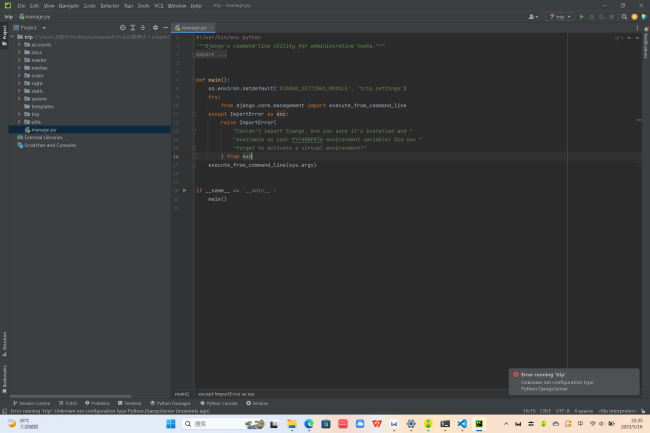Click Collapse All in Project panel
The width and height of the screenshot is (650, 433).
[x=142, y=28]
